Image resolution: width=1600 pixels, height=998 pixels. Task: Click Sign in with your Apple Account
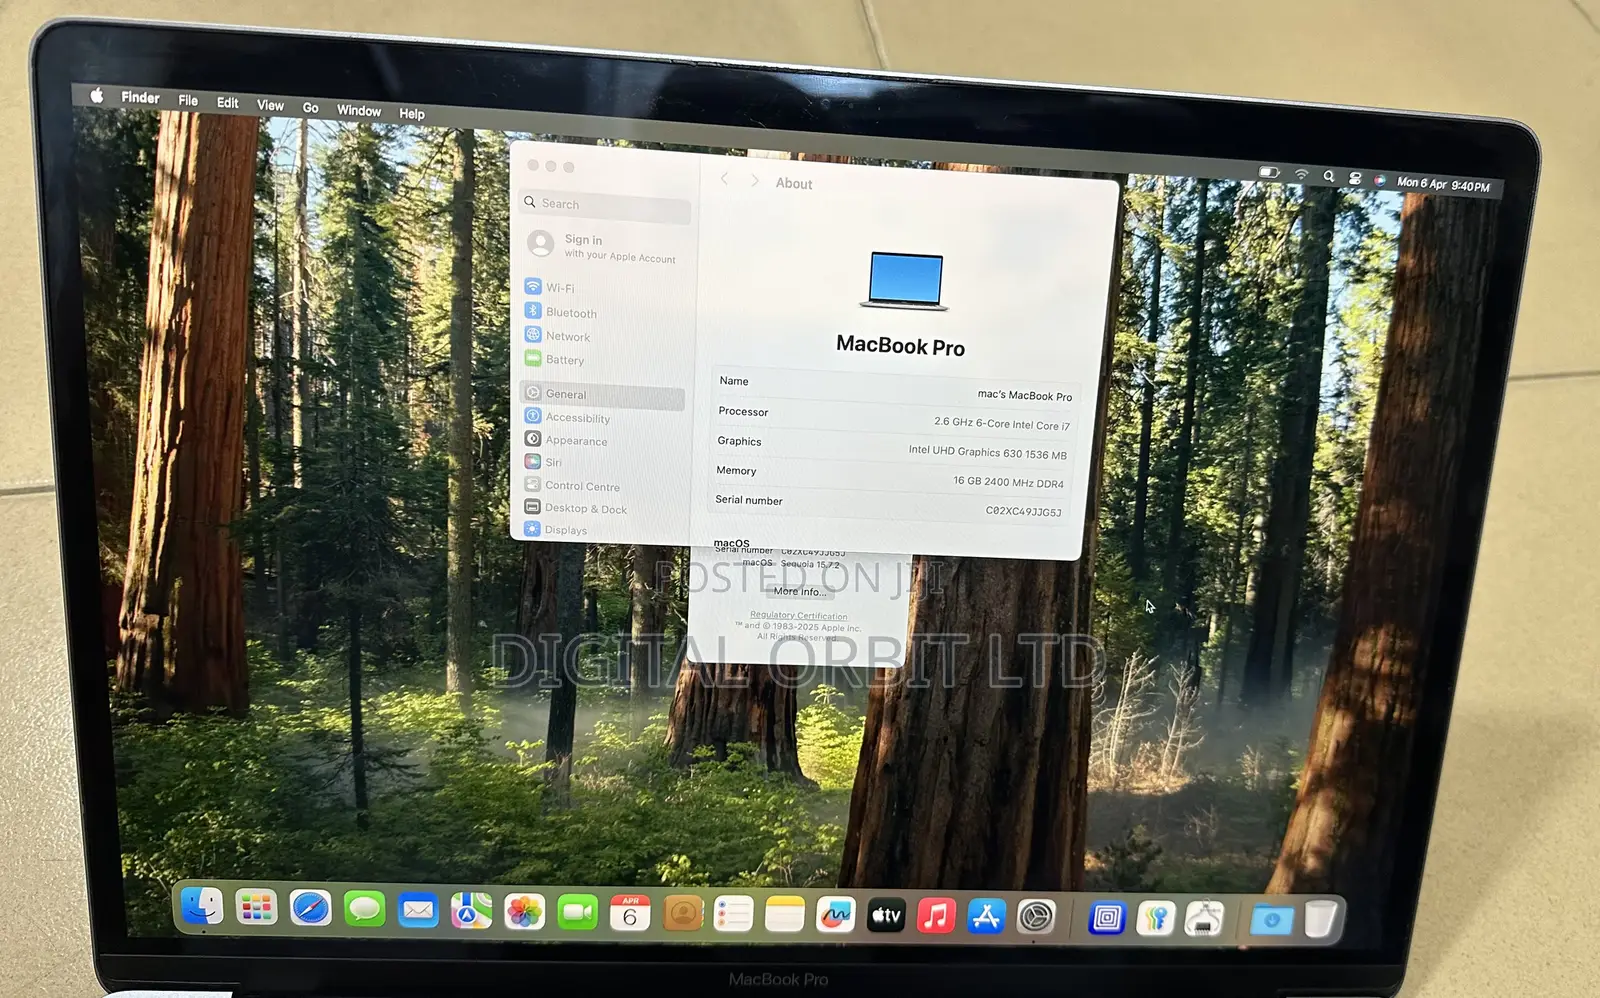603,247
